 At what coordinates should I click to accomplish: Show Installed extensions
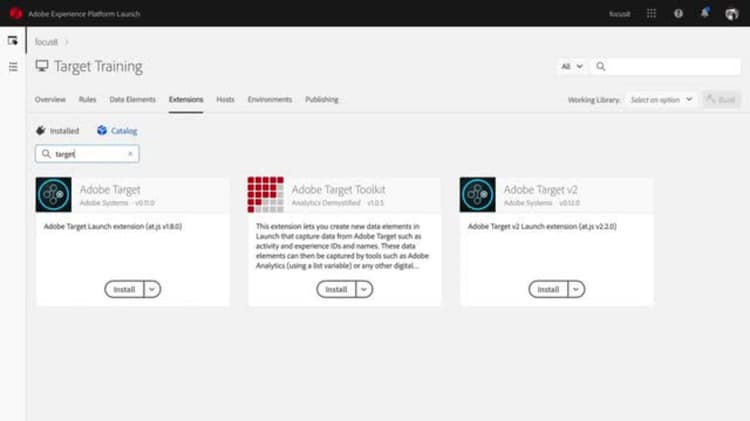57,131
